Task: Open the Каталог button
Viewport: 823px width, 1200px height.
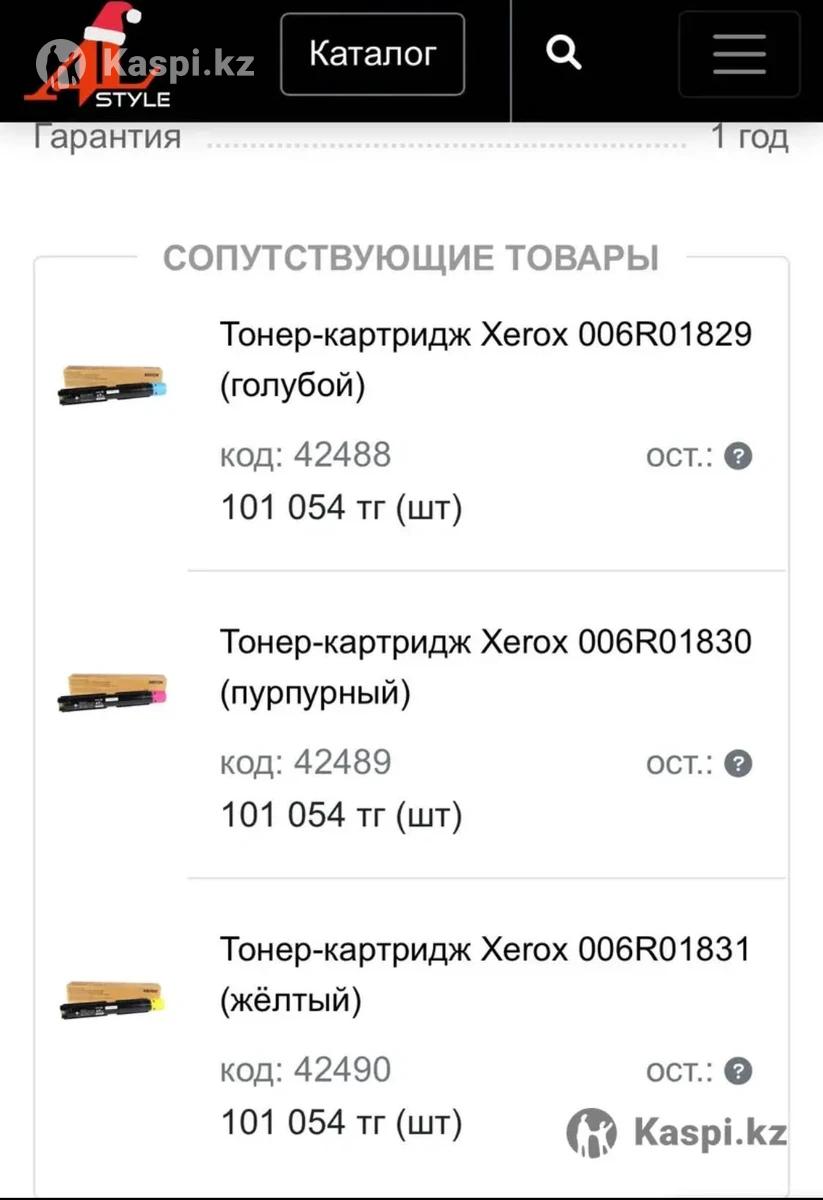Action: coord(372,54)
